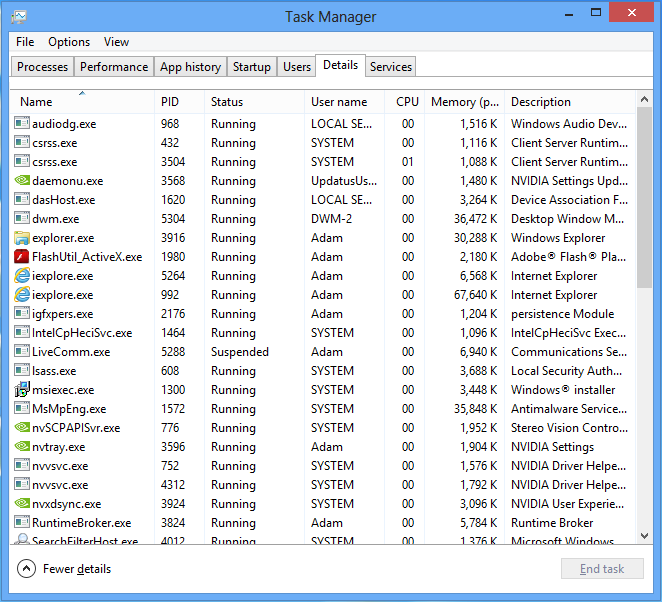Open the View menu
Viewport: 662px width, 602px height.
[116, 42]
